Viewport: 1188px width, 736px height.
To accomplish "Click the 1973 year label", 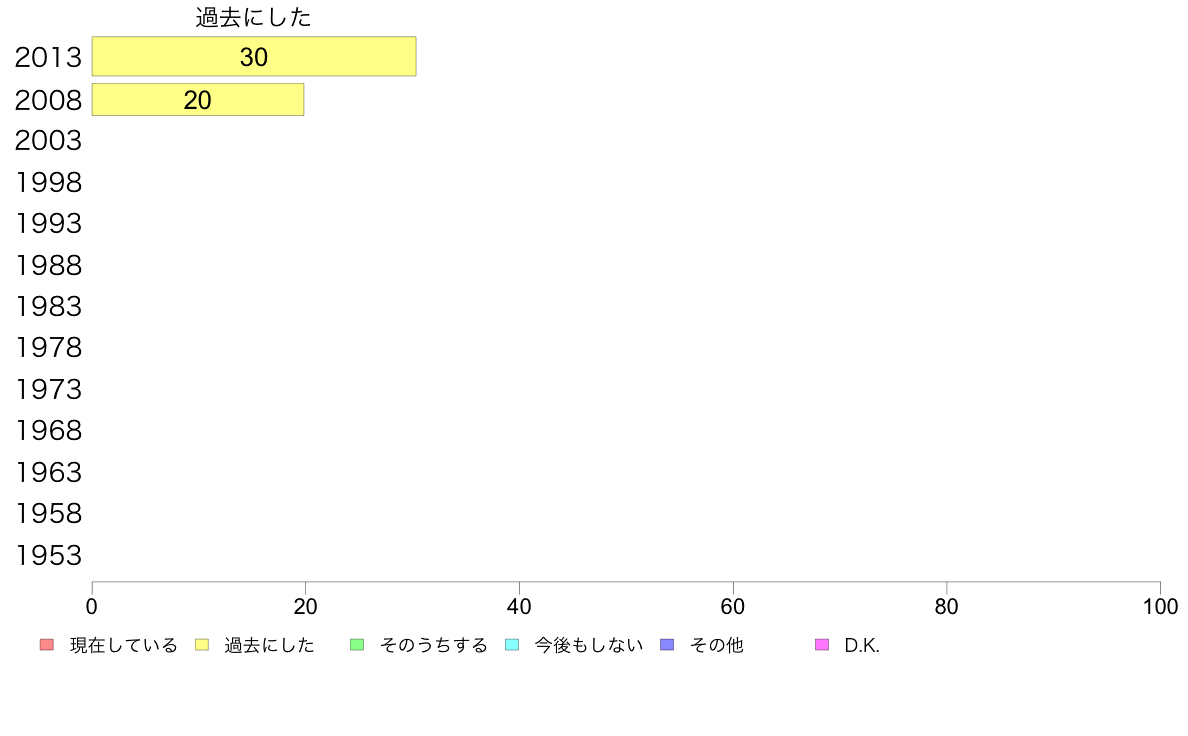I will [x=48, y=390].
